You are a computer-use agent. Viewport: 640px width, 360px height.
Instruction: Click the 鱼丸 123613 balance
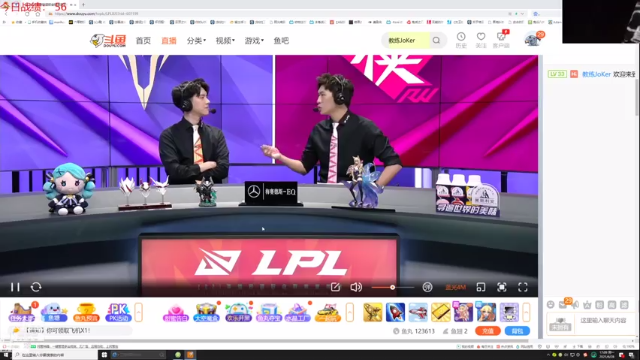[x=414, y=331]
